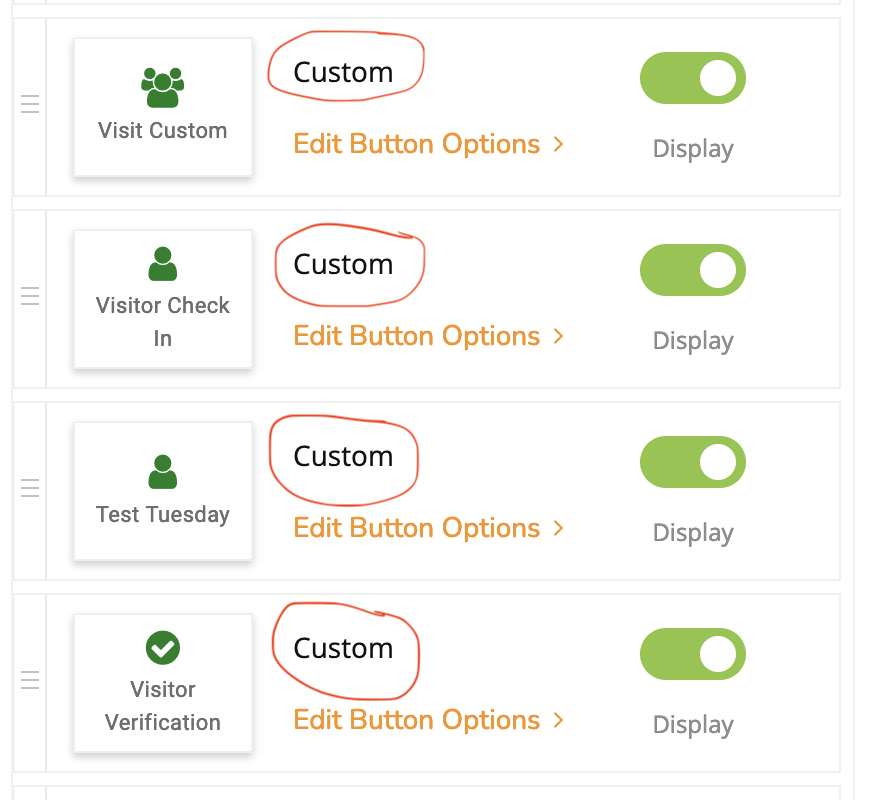Click the chevron next to Test Tuesday's options

point(559,528)
